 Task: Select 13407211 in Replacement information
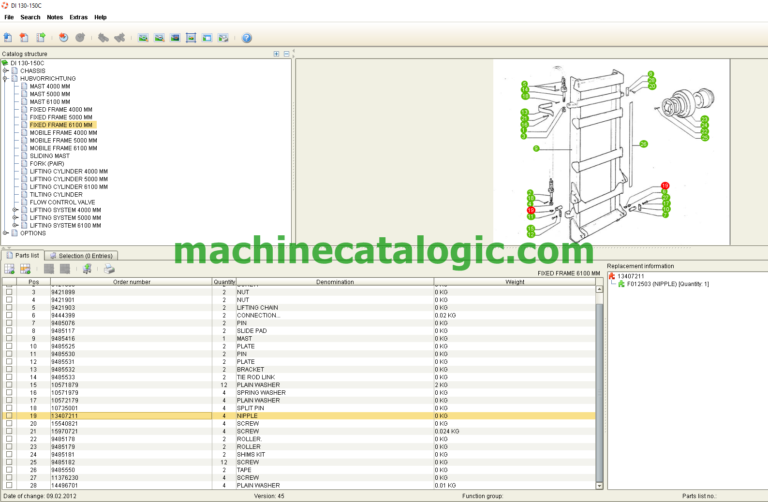click(630, 276)
